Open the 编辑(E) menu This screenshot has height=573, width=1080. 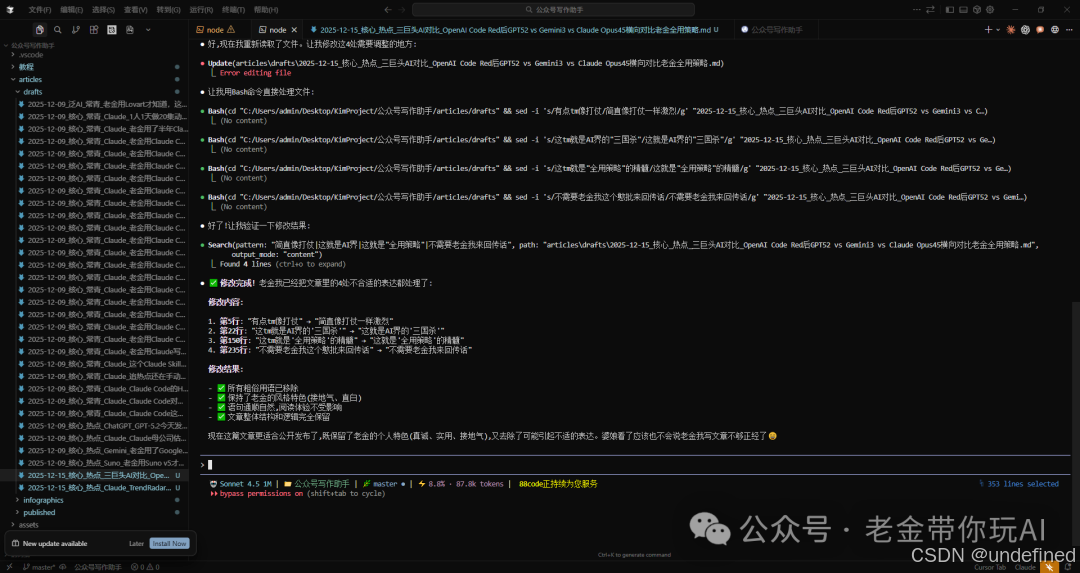pos(72,10)
